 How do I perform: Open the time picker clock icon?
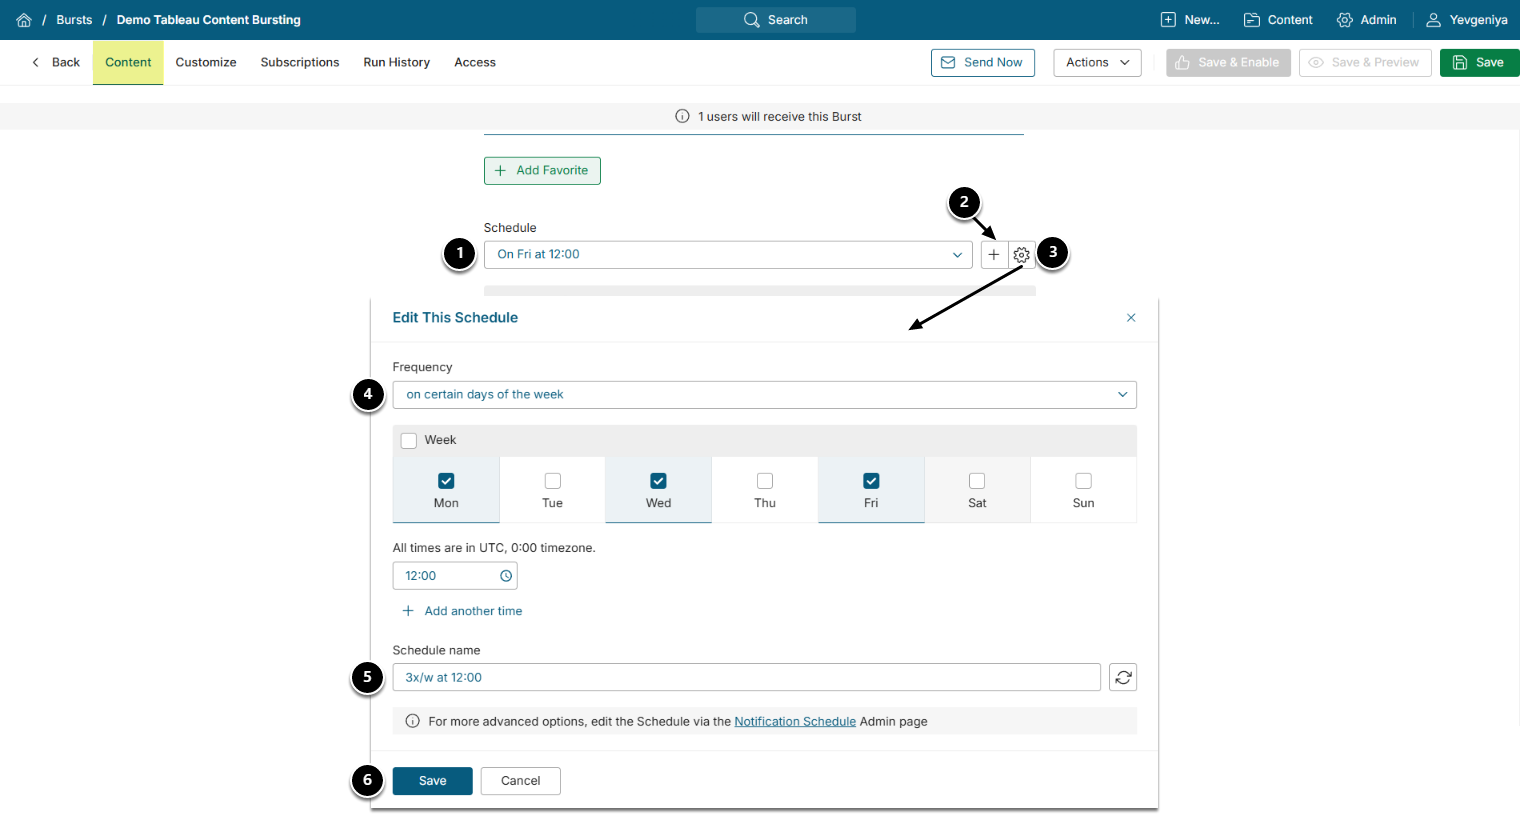506,576
